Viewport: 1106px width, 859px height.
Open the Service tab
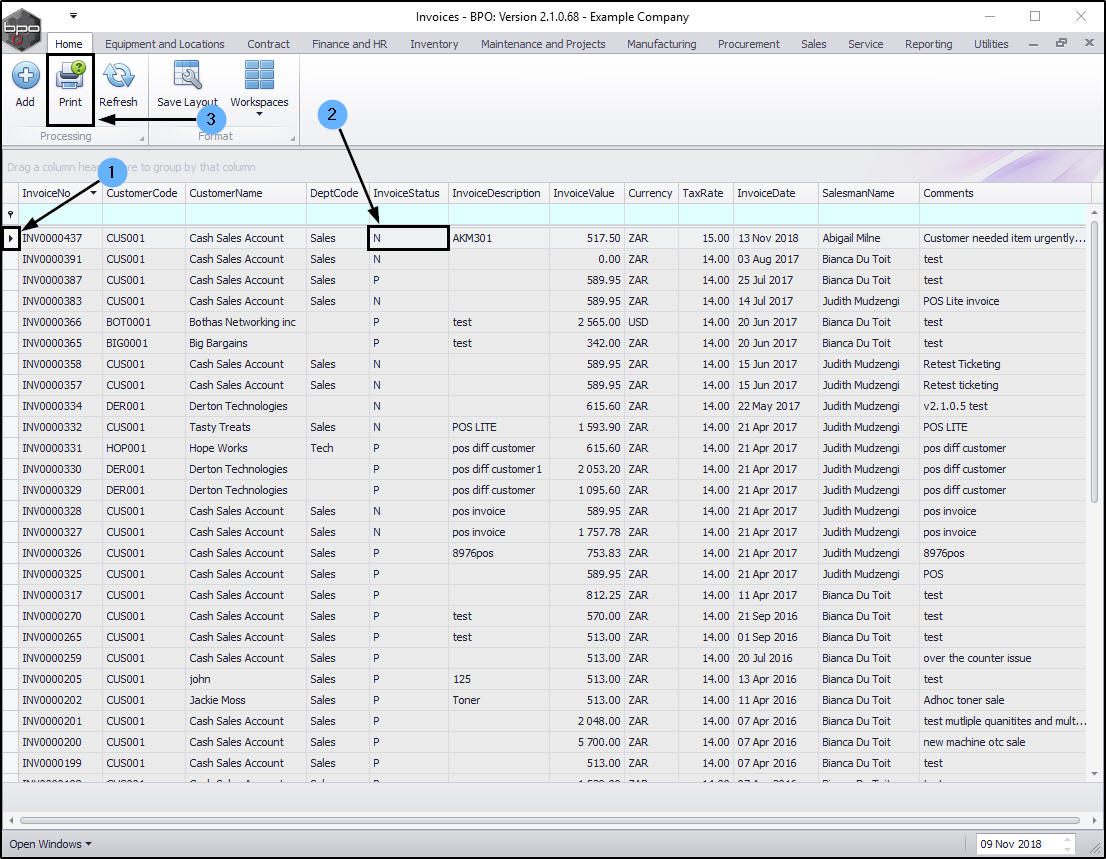click(865, 44)
